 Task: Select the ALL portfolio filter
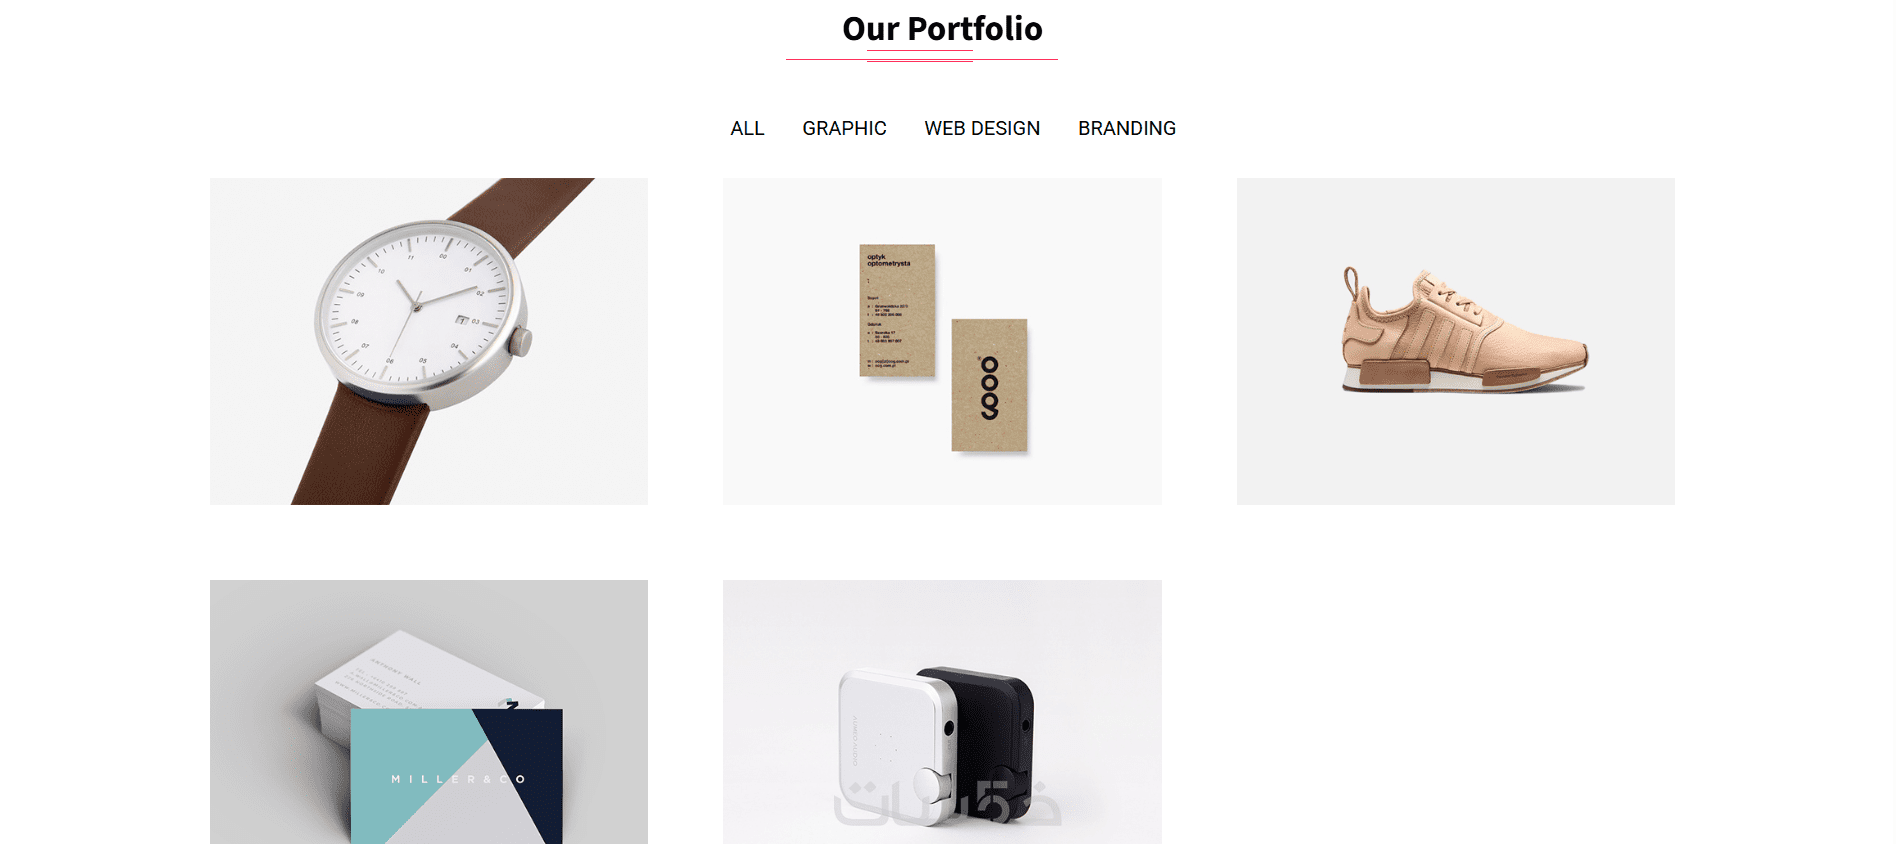[747, 128]
